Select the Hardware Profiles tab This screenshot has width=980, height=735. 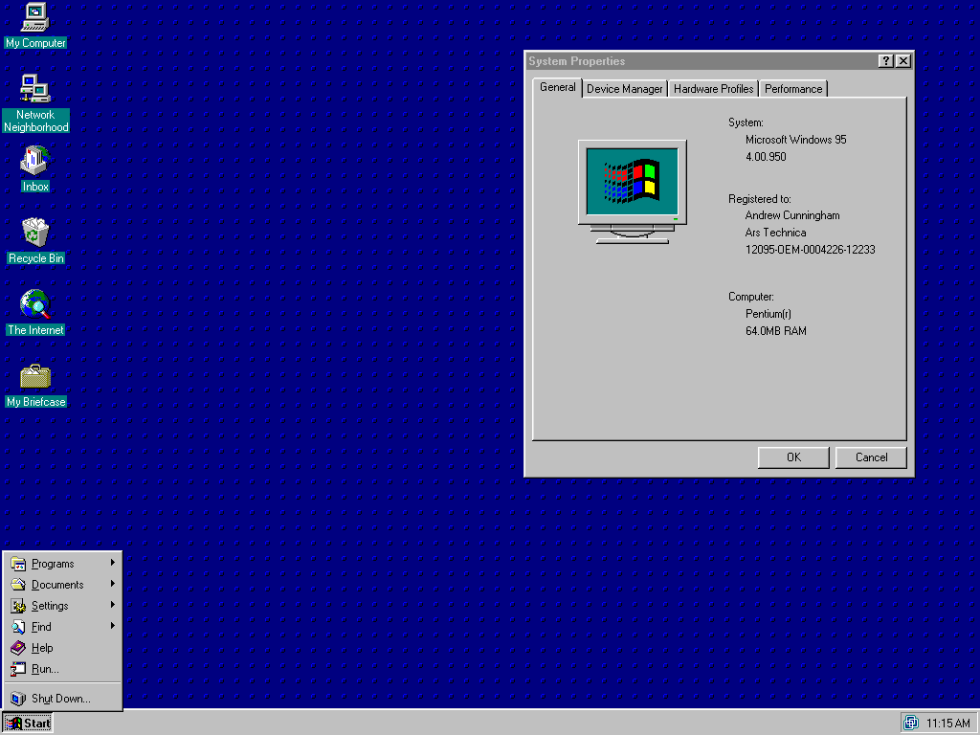pyautogui.click(x=713, y=88)
